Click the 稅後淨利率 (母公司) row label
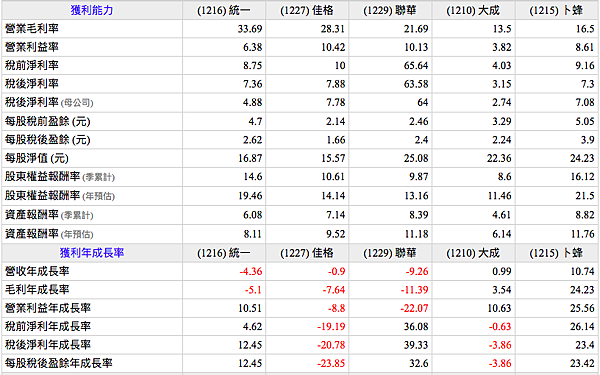600x375 pixels. 49,102
